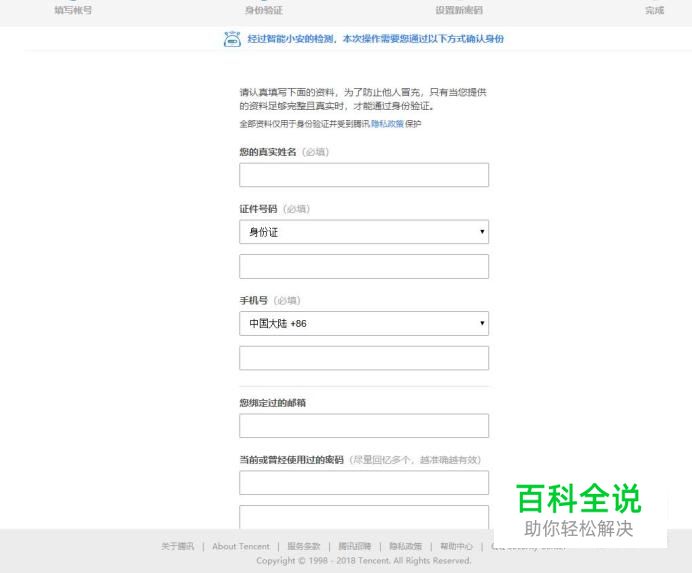This screenshot has width=692, height=573.
Task: Click the 当前或曾经使用过的密码 label
Action: point(291,460)
